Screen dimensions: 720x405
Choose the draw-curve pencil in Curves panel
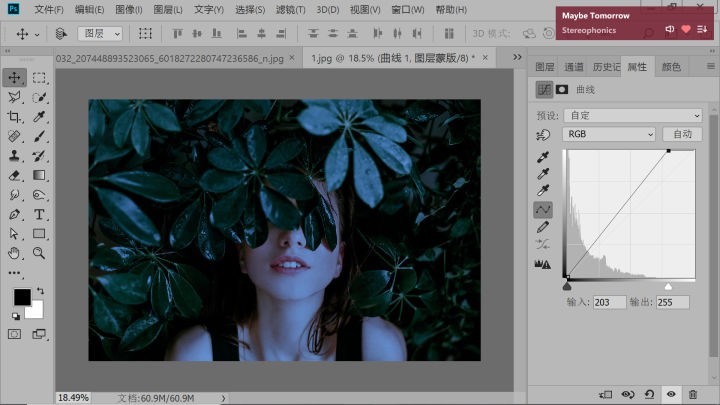click(543, 228)
